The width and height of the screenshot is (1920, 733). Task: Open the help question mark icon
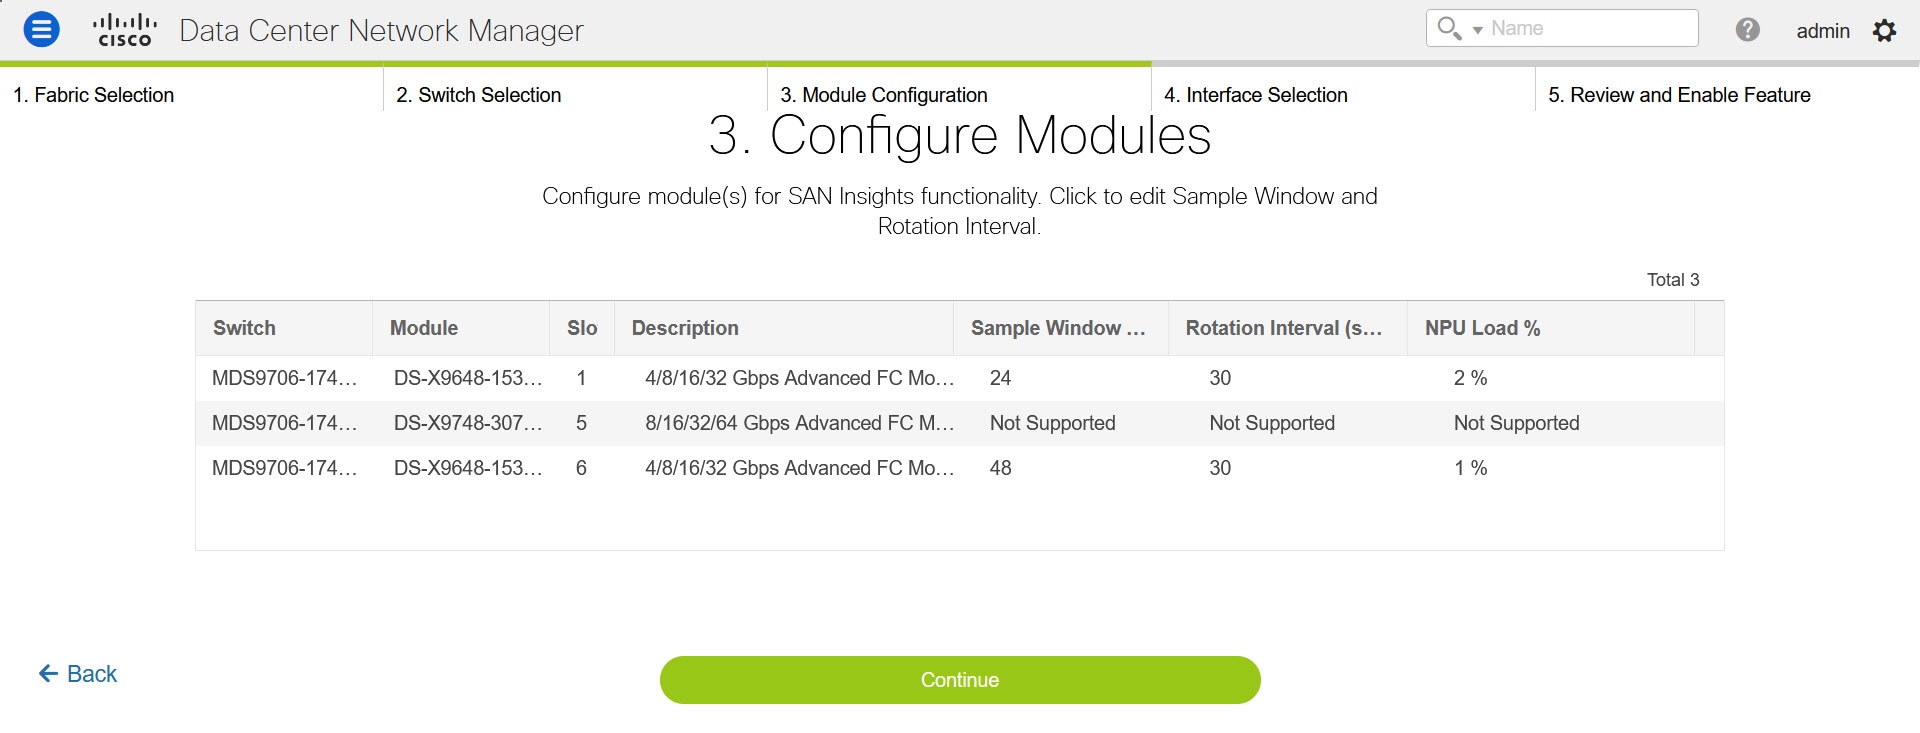tap(1747, 30)
